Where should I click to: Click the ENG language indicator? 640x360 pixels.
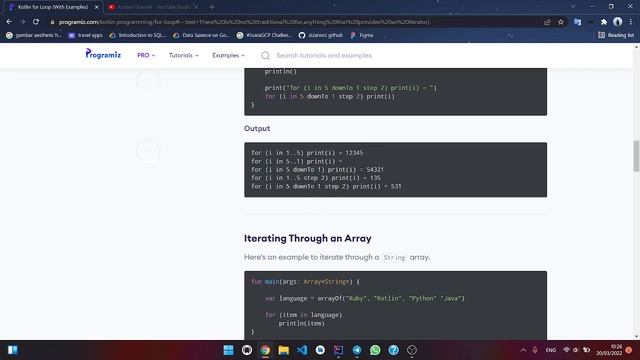(x=551, y=350)
